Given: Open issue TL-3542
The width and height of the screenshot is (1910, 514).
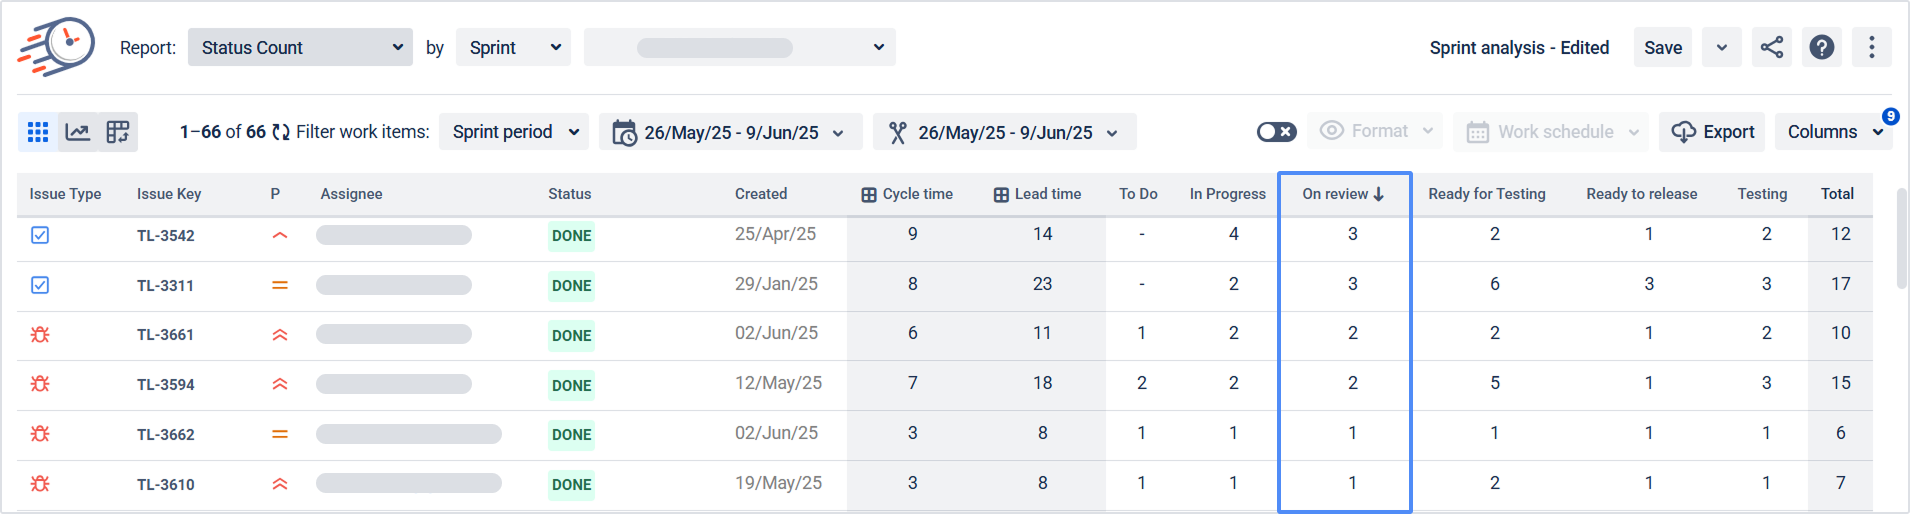Looking at the screenshot, I should [166, 236].
